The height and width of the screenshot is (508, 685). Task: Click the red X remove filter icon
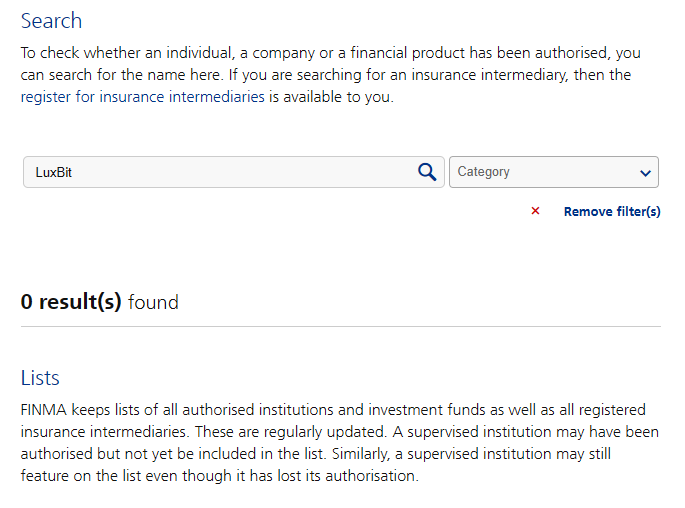click(535, 211)
